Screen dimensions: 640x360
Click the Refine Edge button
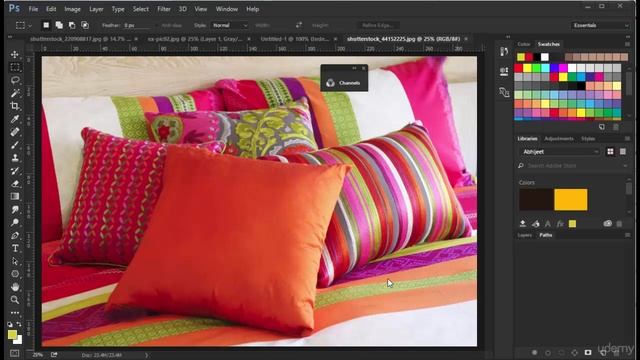pos(378,25)
